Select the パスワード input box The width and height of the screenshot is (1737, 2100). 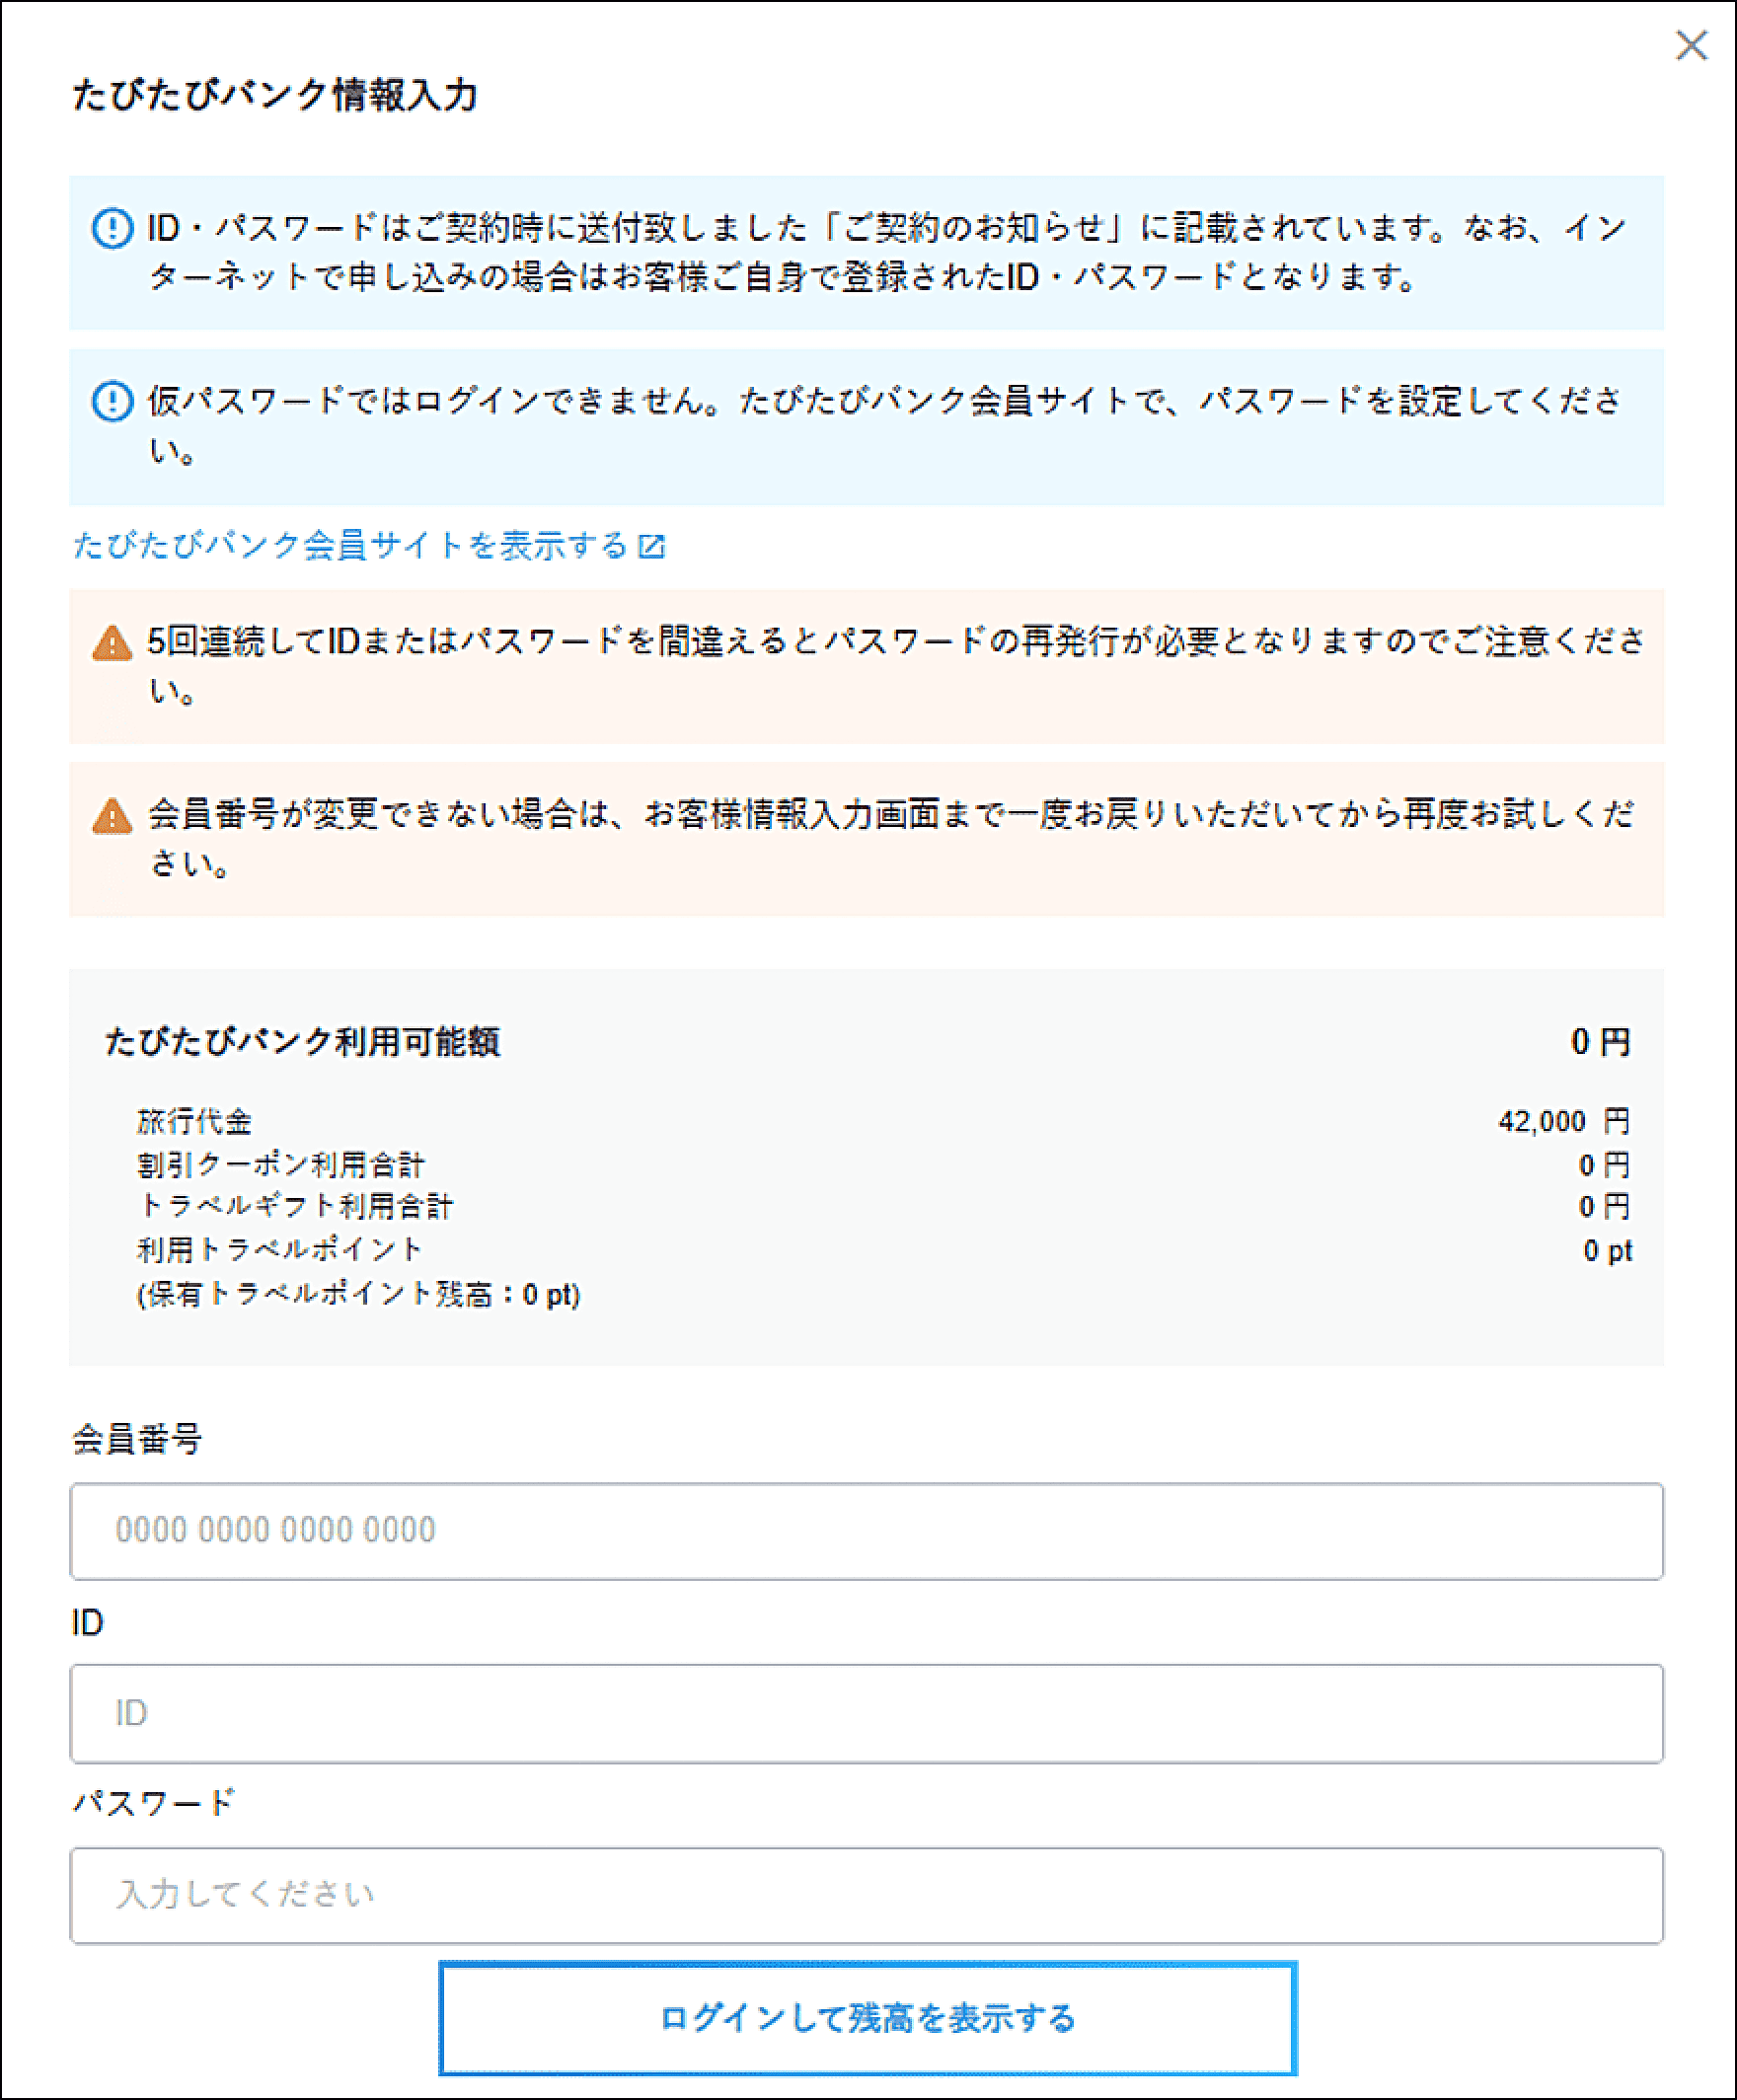tap(866, 1895)
